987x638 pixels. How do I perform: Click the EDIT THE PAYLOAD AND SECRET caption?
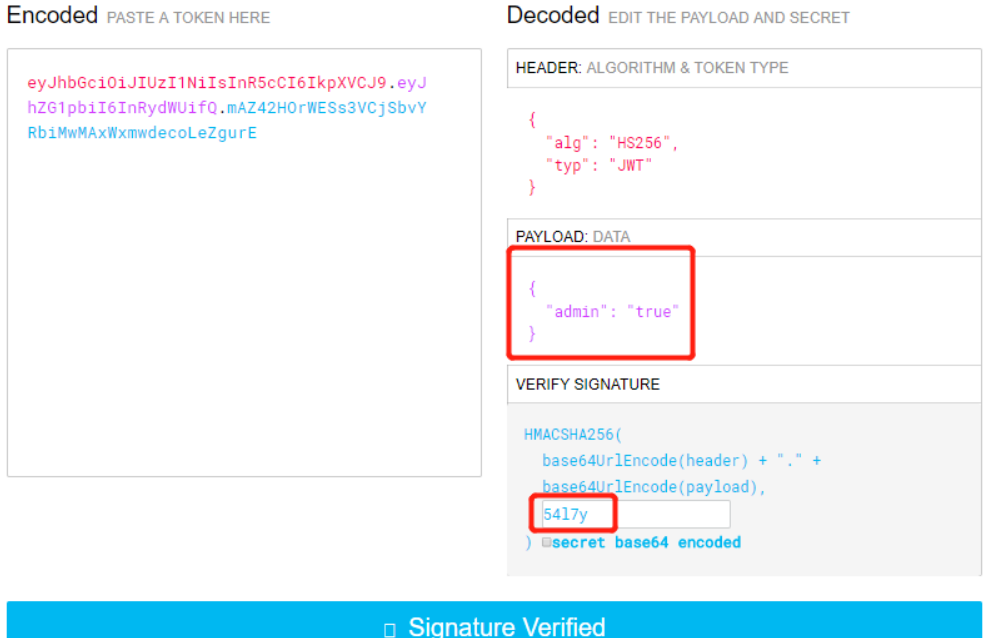tap(729, 18)
